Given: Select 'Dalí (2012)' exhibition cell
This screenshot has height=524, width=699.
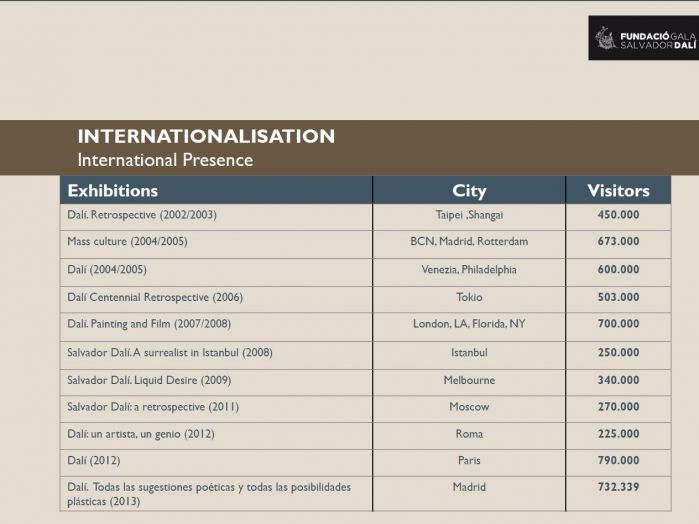Looking at the screenshot, I should coord(216,462).
